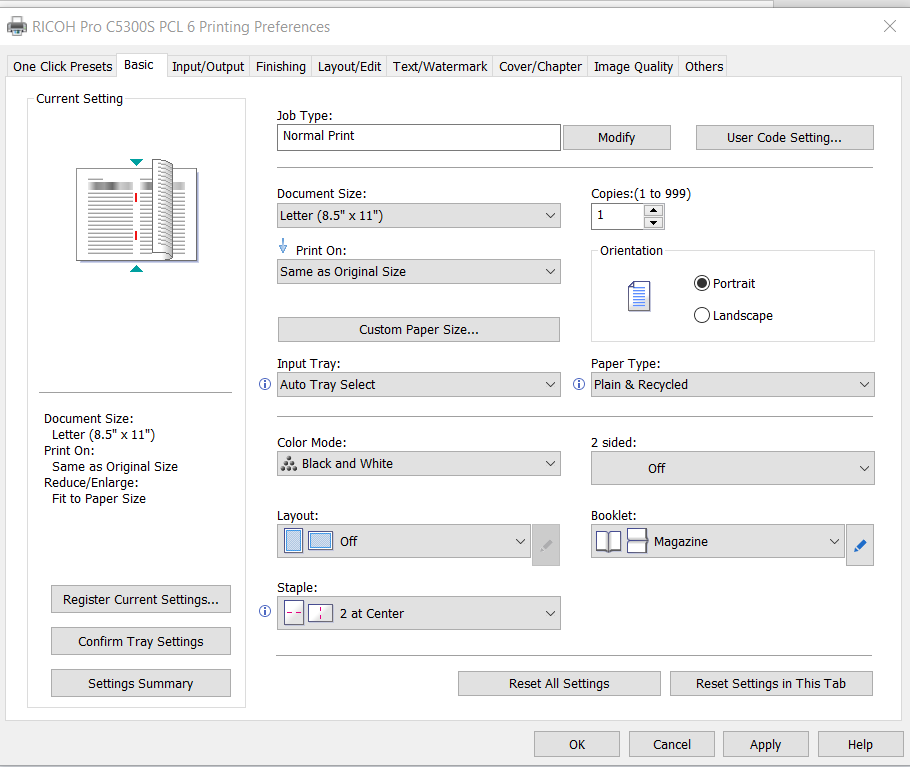Go to Cover/Chapter tab
Screen dimensions: 910x767
[x=540, y=67]
